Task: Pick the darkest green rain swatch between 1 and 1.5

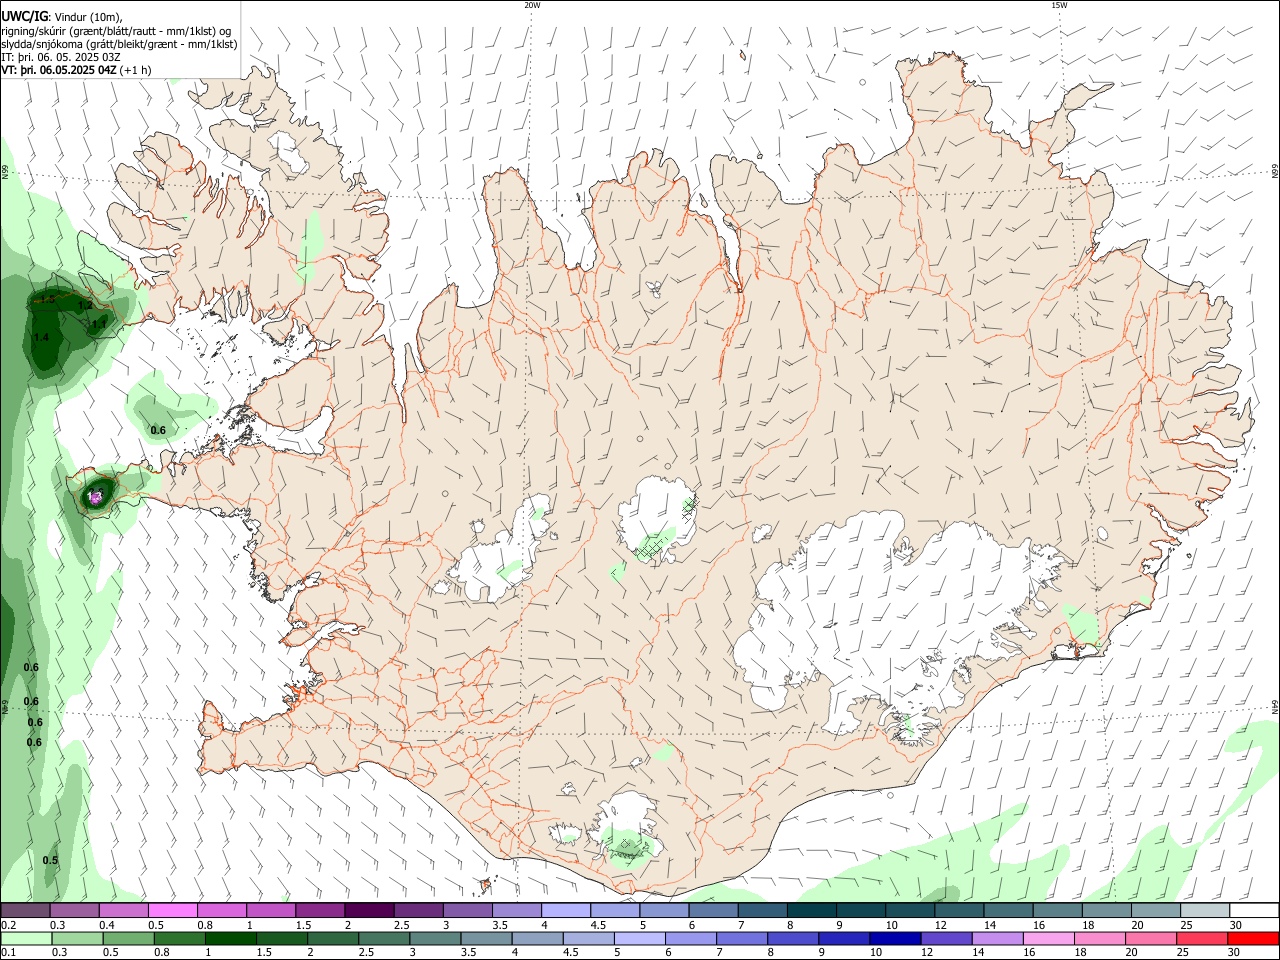Action: coord(231,938)
